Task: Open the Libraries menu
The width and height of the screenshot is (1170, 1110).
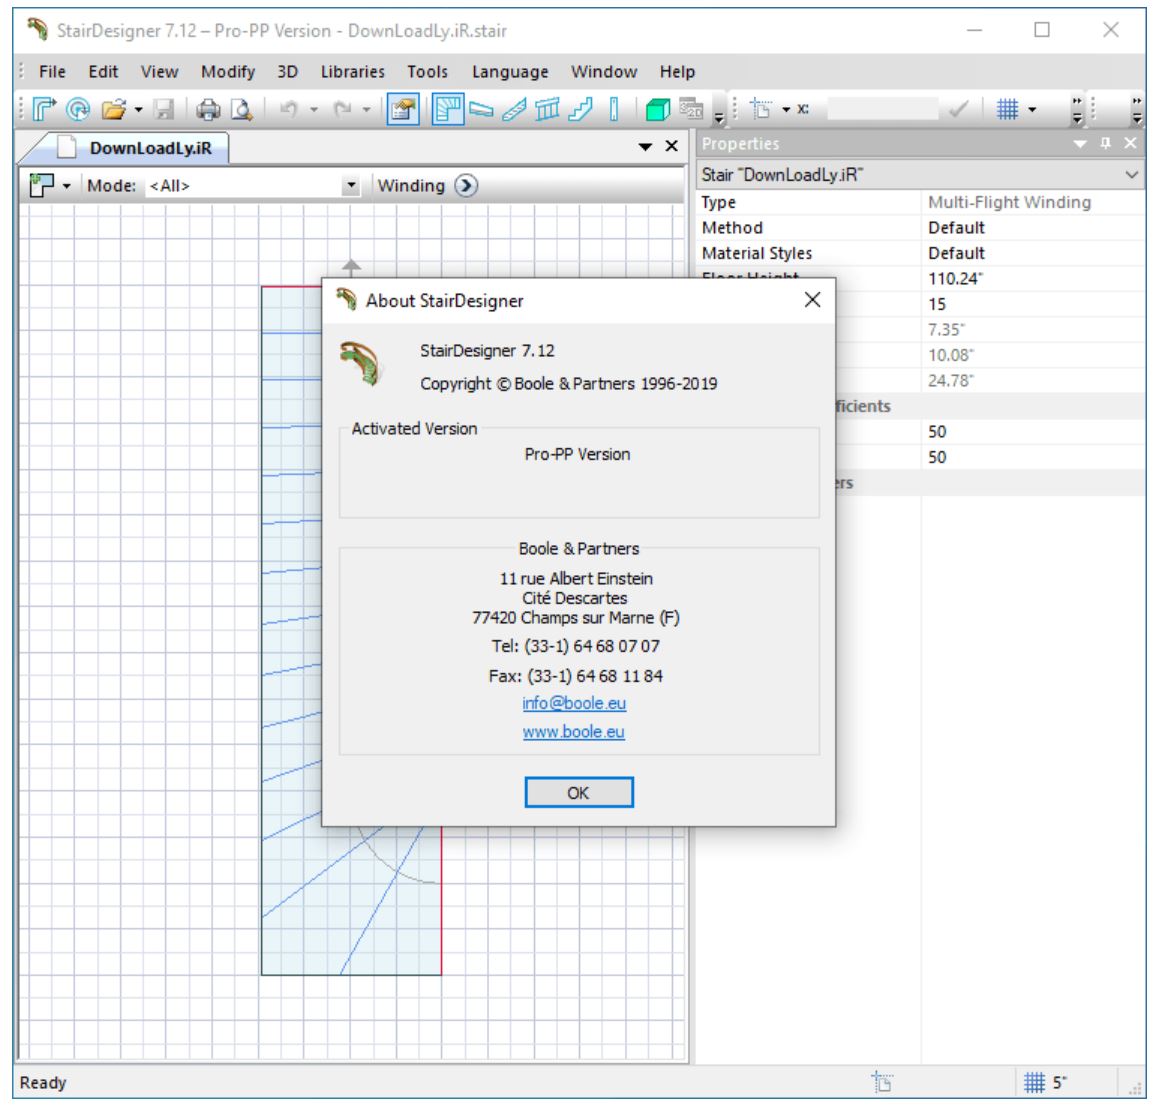Action: click(x=352, y=72)
